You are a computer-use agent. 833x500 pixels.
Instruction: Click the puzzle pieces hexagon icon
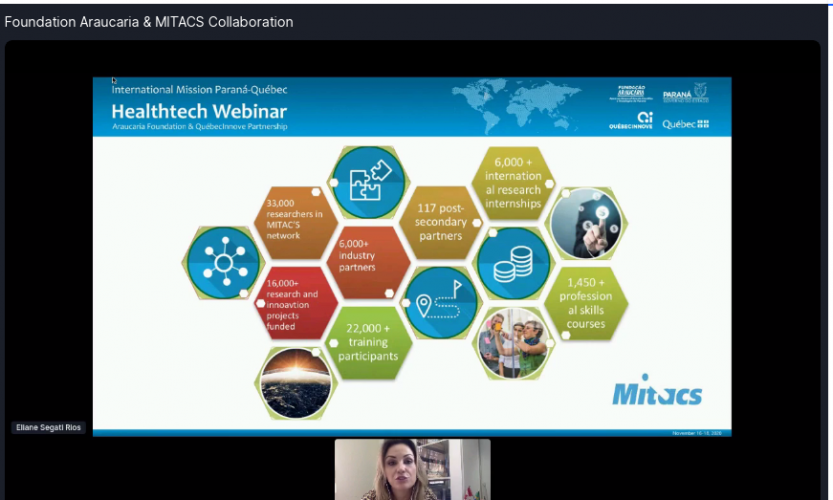point(369,183)
